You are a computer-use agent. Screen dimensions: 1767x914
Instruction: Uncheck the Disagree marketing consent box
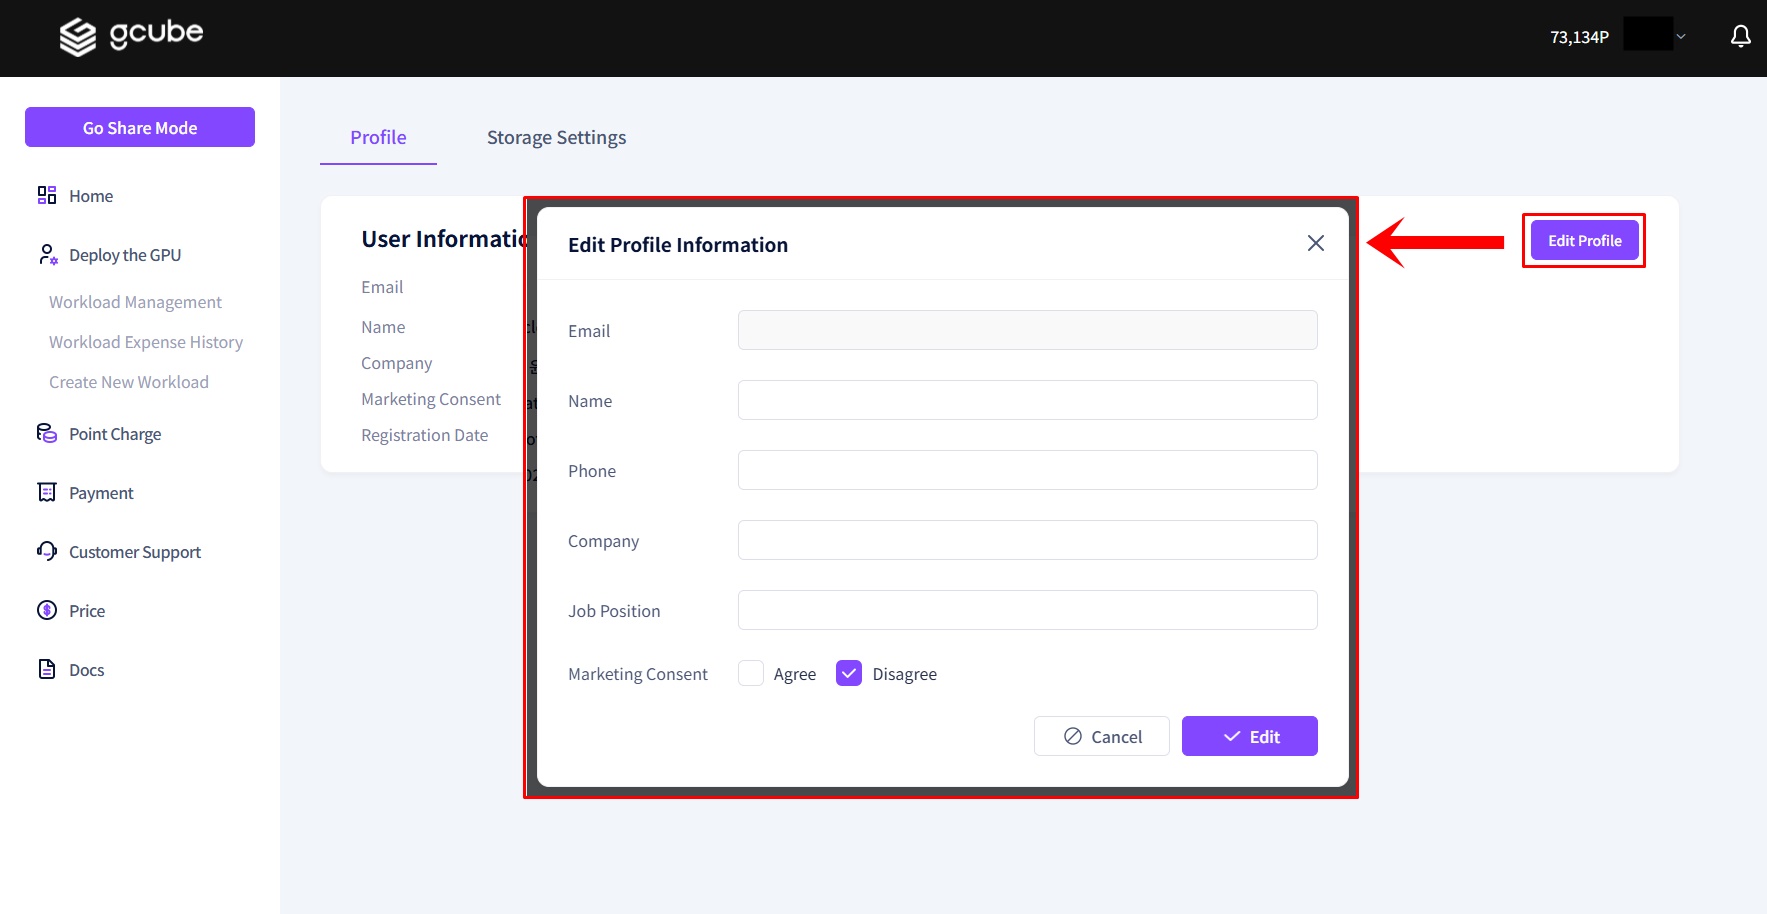(849, 673)
